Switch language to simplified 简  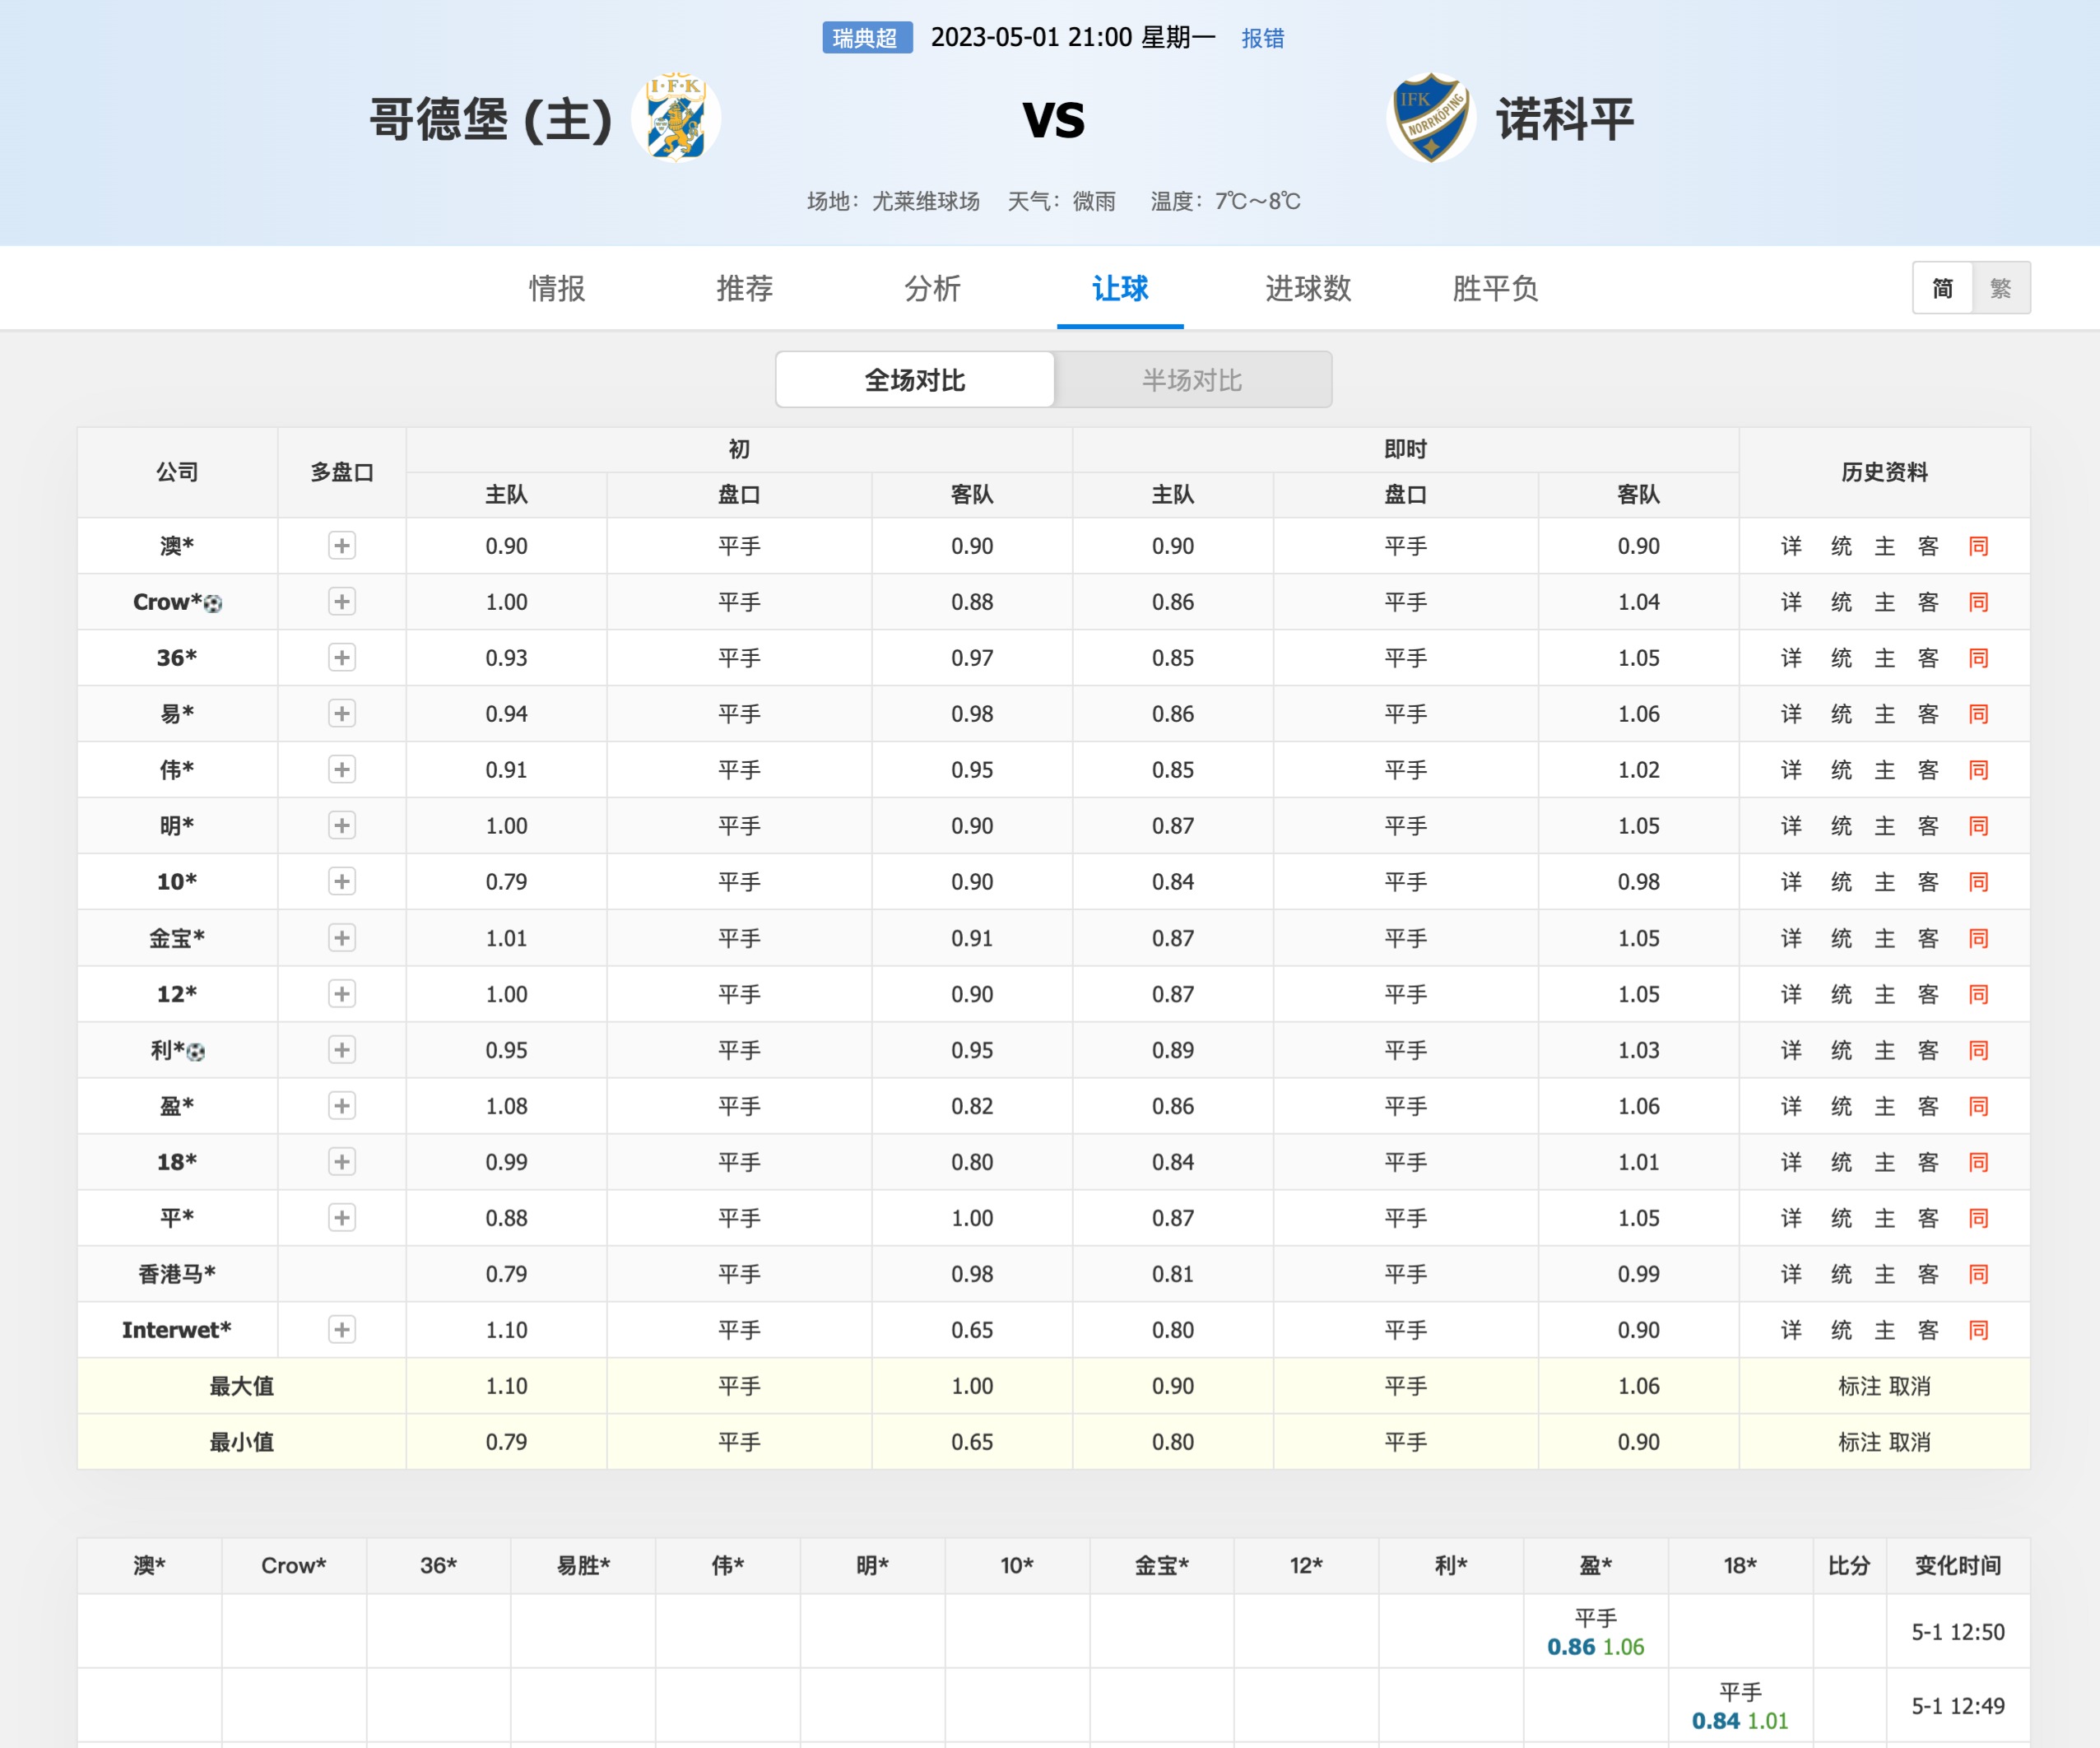(x=1942, y=288)
